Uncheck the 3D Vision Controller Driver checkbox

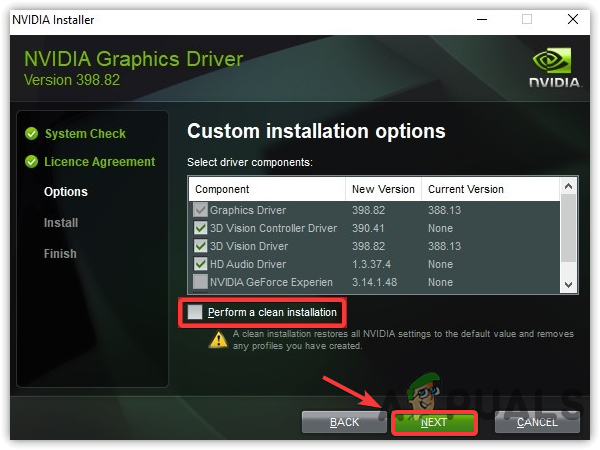[x=200, y=228]
